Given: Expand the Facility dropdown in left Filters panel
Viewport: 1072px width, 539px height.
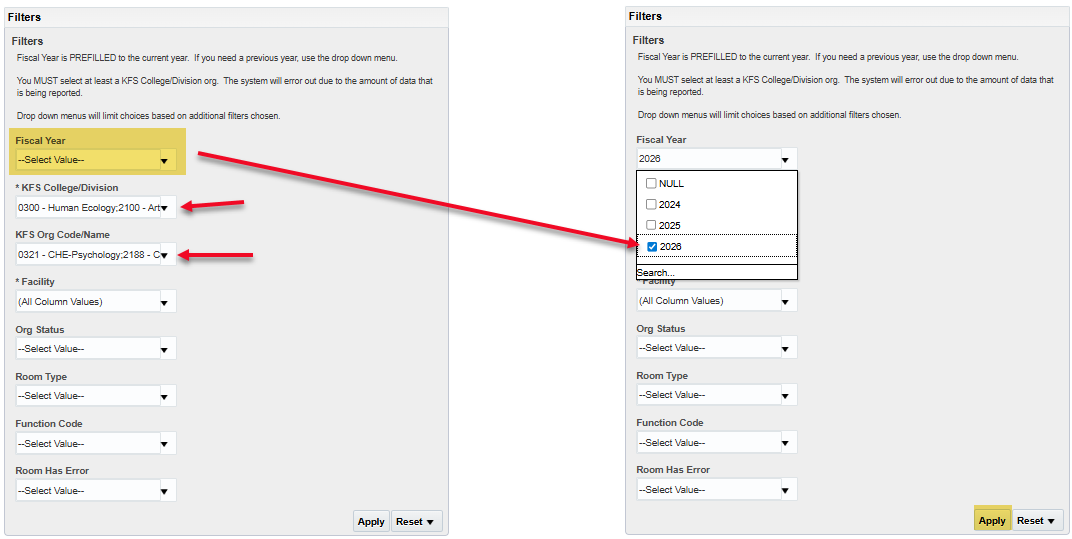Looking at the screenshot, I should 164,302.
